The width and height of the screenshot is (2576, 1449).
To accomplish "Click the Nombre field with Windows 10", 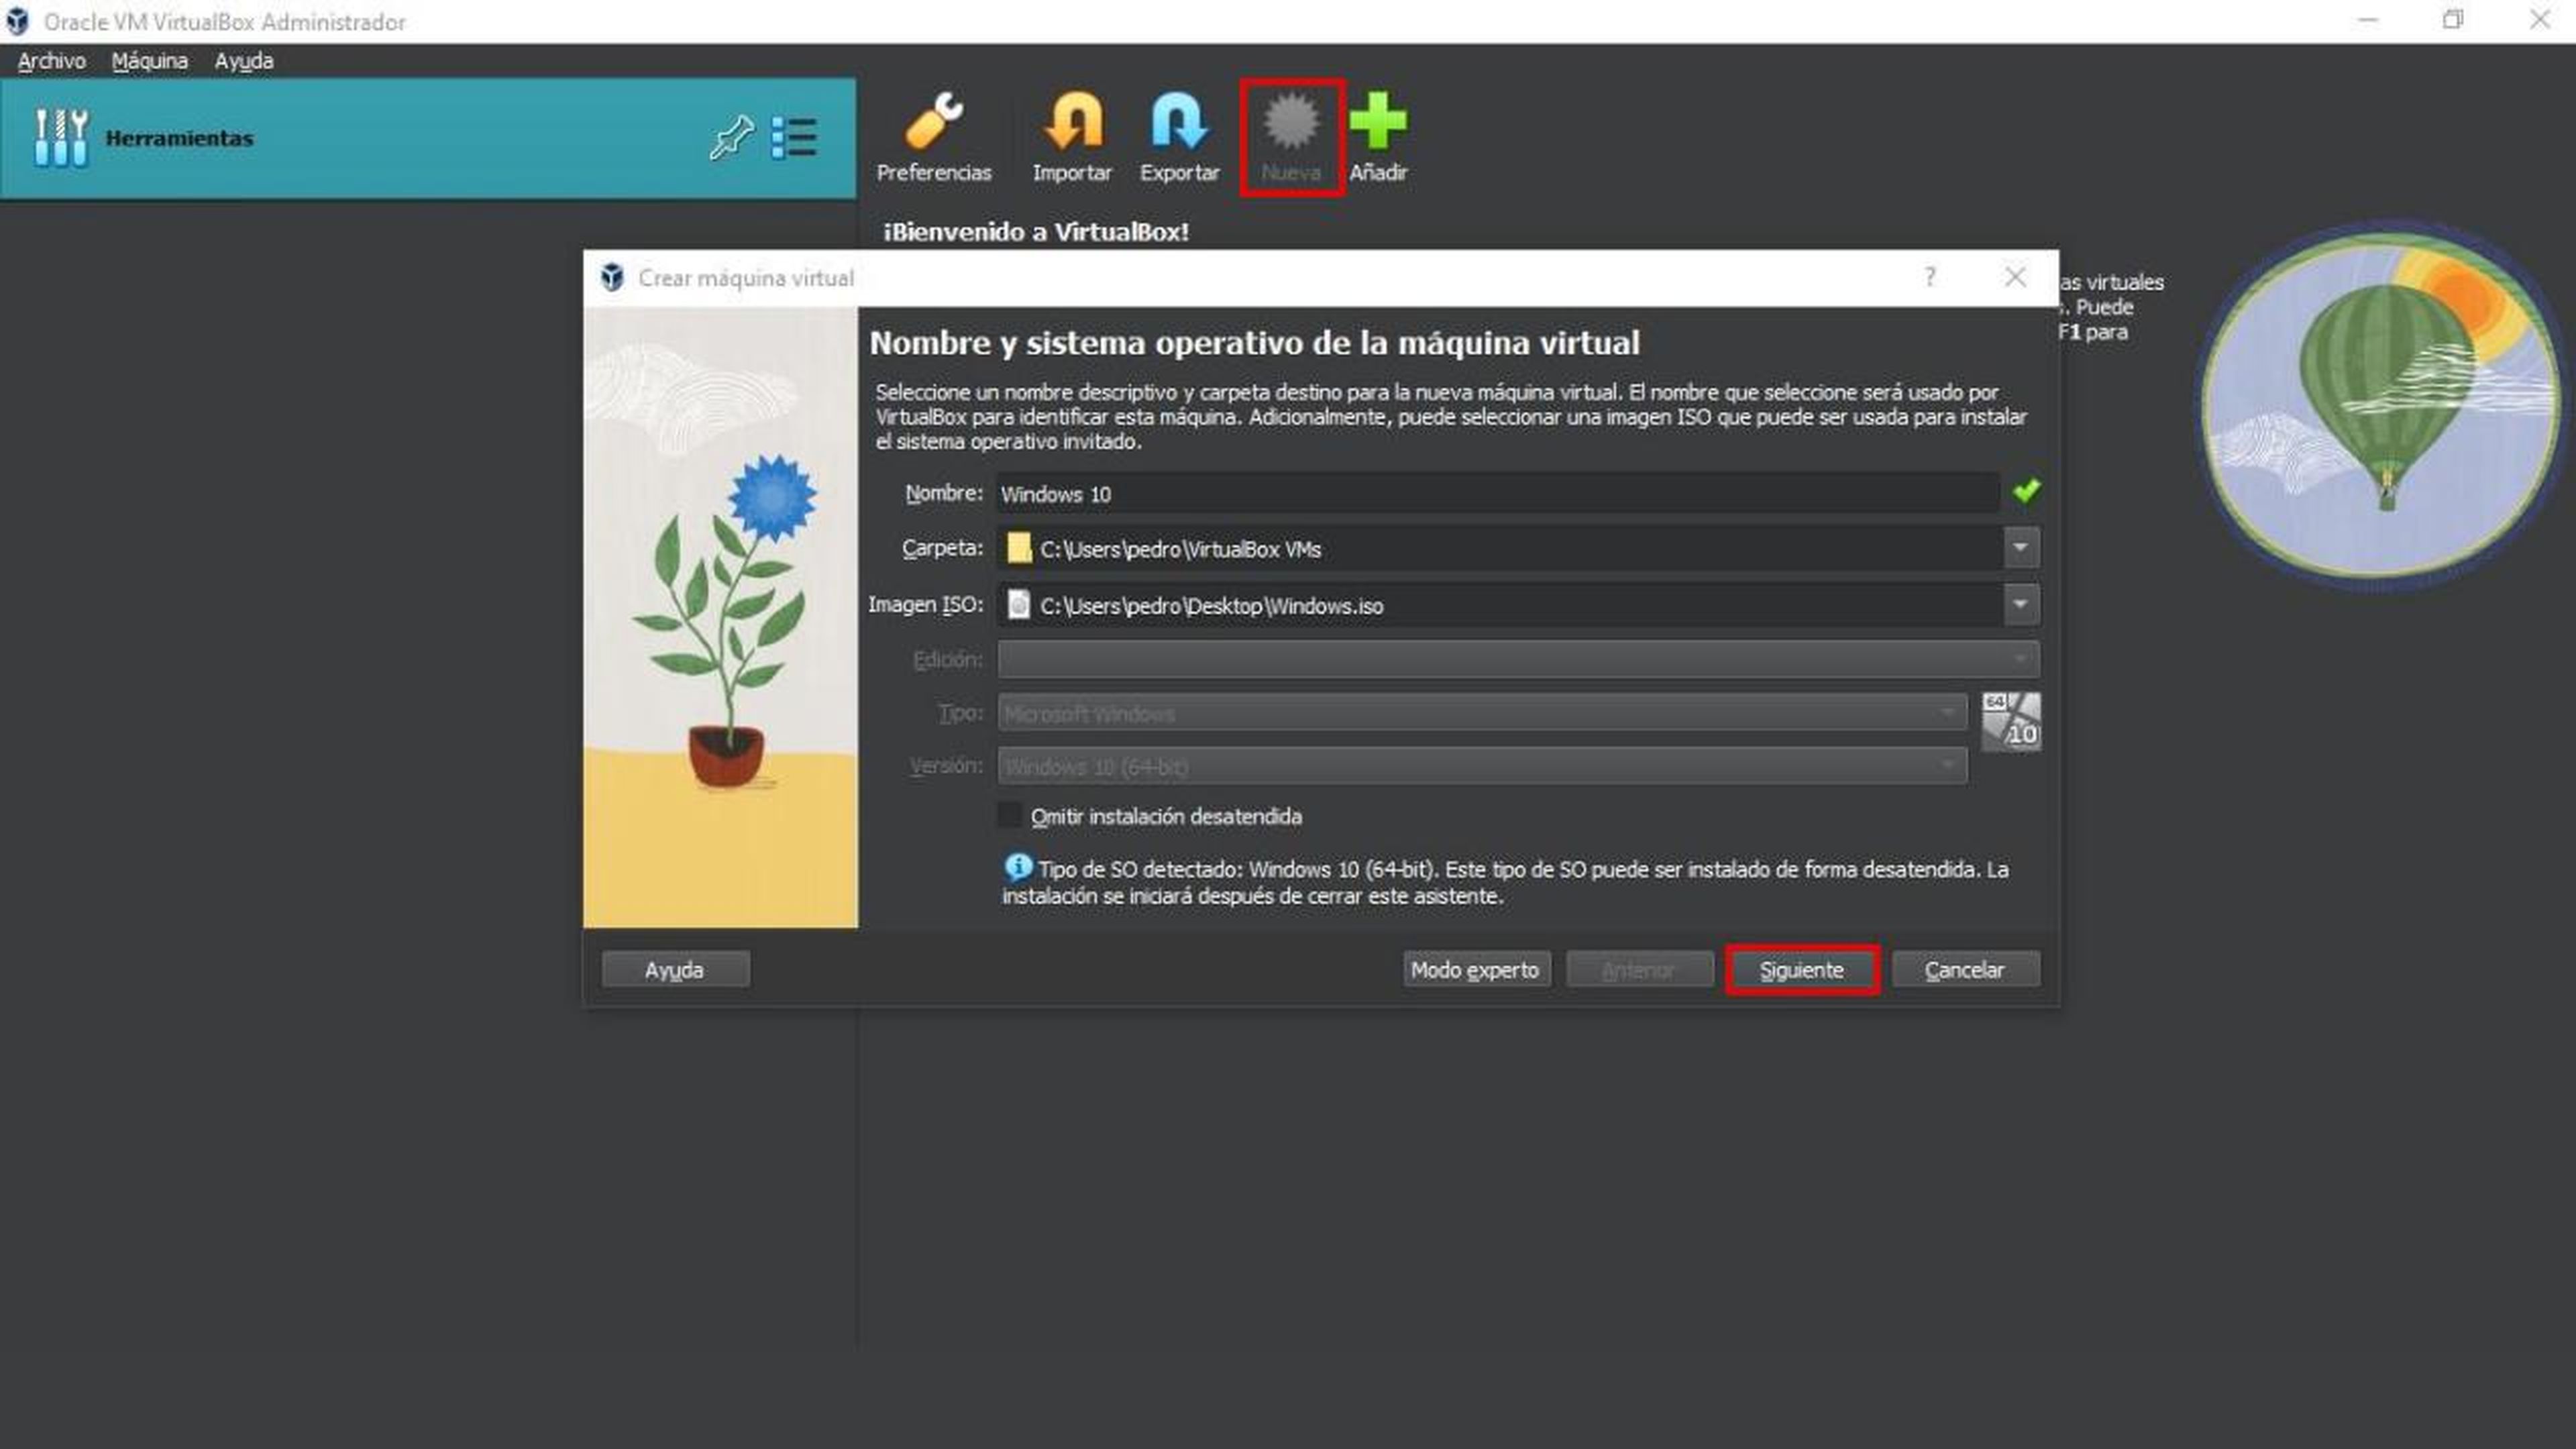I will pyautogui.click(x=1497, y=493).
